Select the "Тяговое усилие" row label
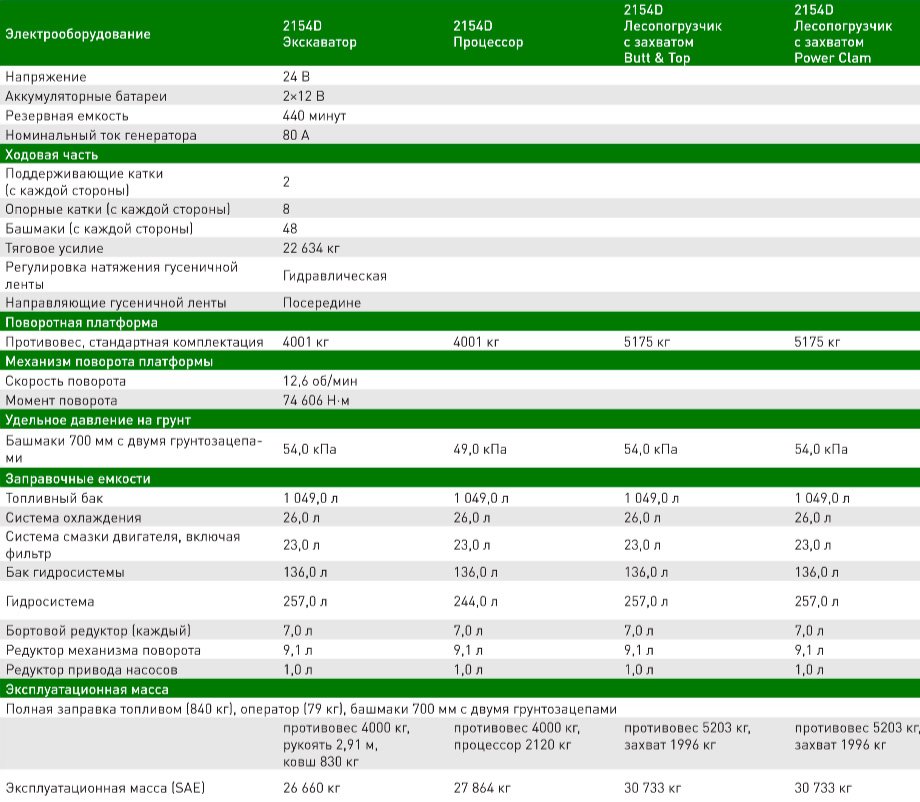 click(x=55, y=249)
